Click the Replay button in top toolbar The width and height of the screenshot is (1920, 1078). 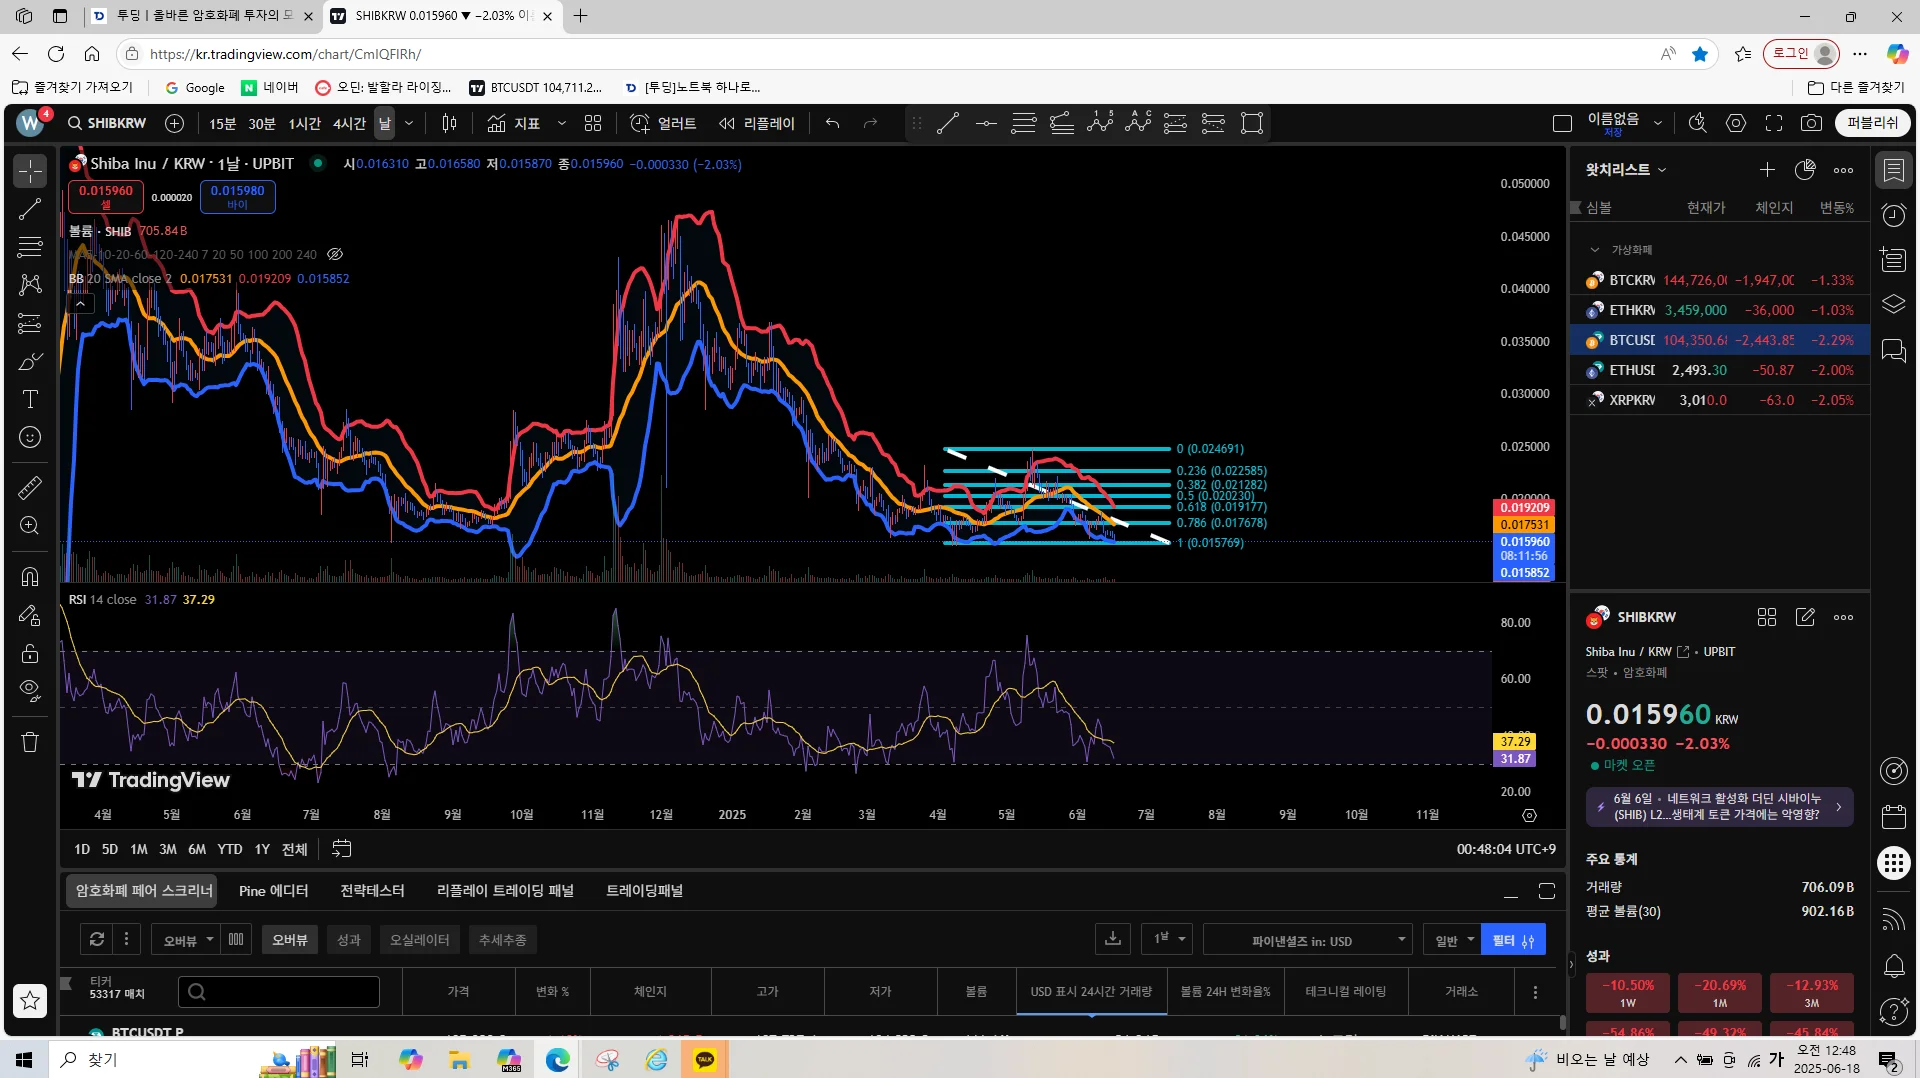(757, 123)
